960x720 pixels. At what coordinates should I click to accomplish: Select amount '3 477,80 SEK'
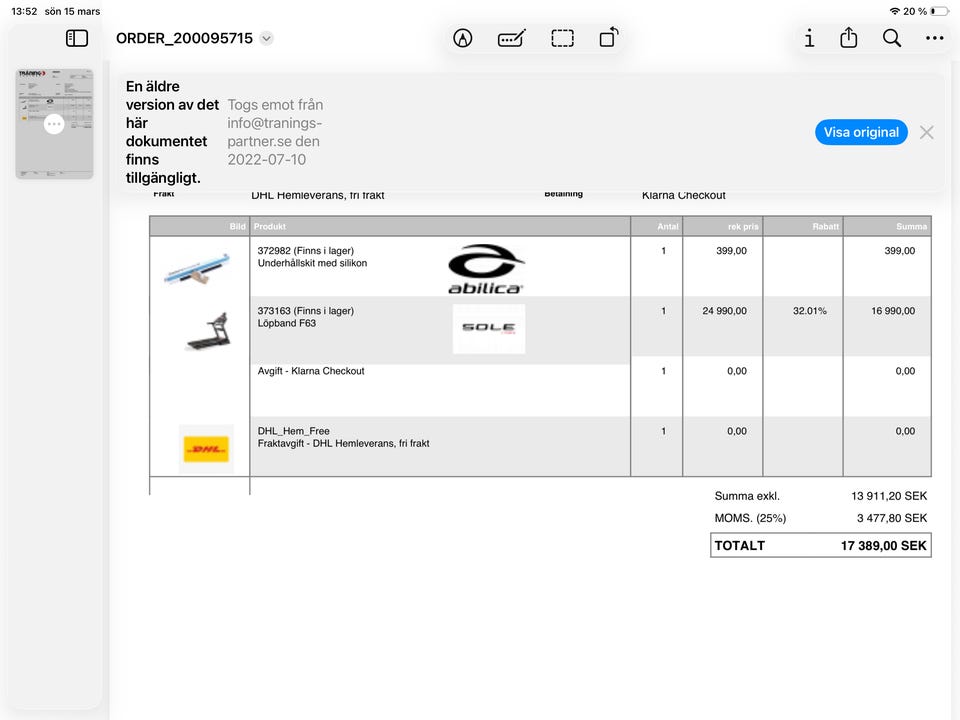coord(892,518)
